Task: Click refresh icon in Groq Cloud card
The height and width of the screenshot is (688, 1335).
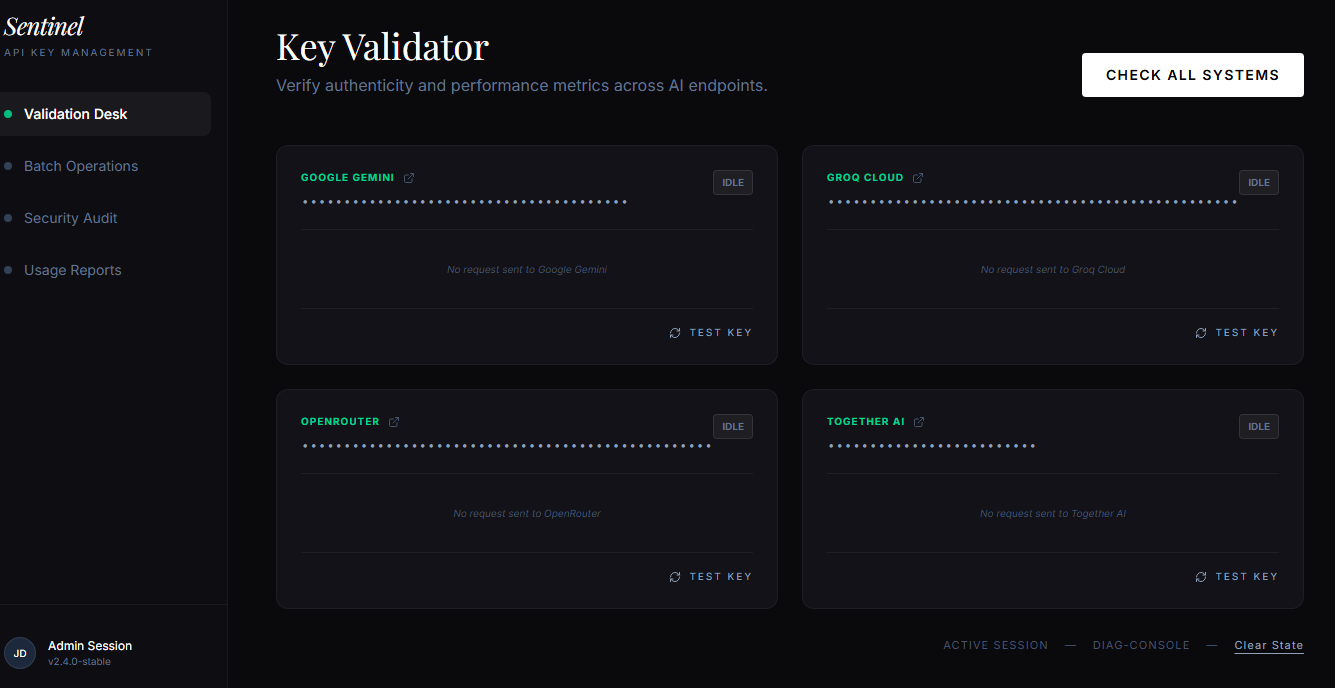Action: coord(1201,333)
